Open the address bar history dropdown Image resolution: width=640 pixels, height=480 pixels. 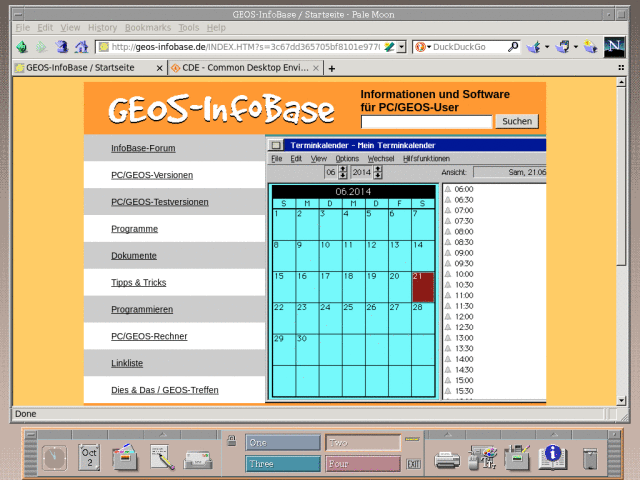pyautogui.click(x=401, y=47)
